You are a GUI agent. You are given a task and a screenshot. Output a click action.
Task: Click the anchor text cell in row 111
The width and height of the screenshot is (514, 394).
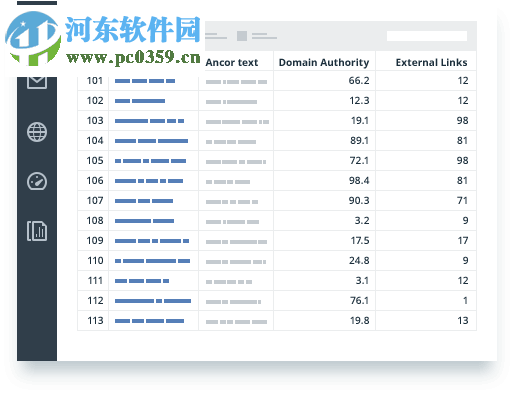pyautogui.click(x=236, y=281)
